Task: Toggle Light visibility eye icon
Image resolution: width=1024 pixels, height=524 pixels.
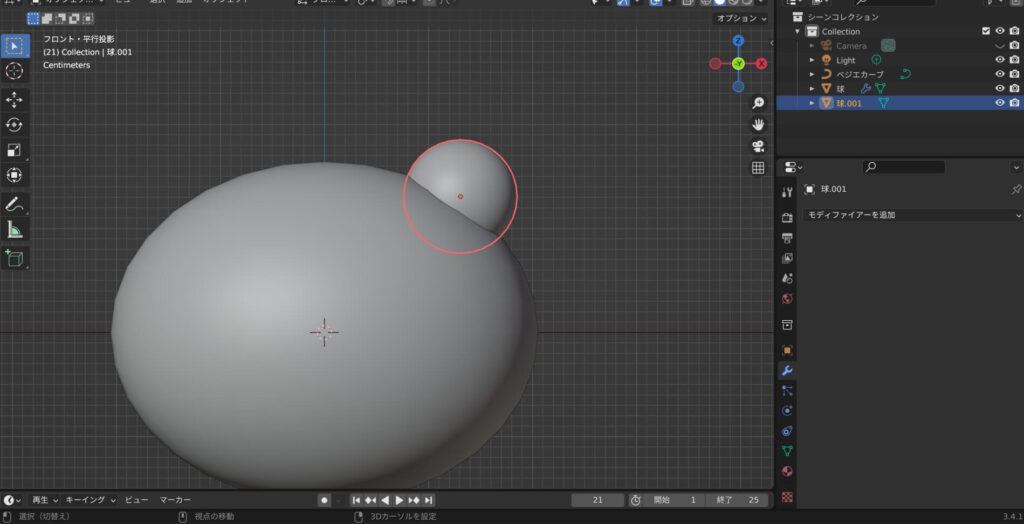Action: coord(999,60)
